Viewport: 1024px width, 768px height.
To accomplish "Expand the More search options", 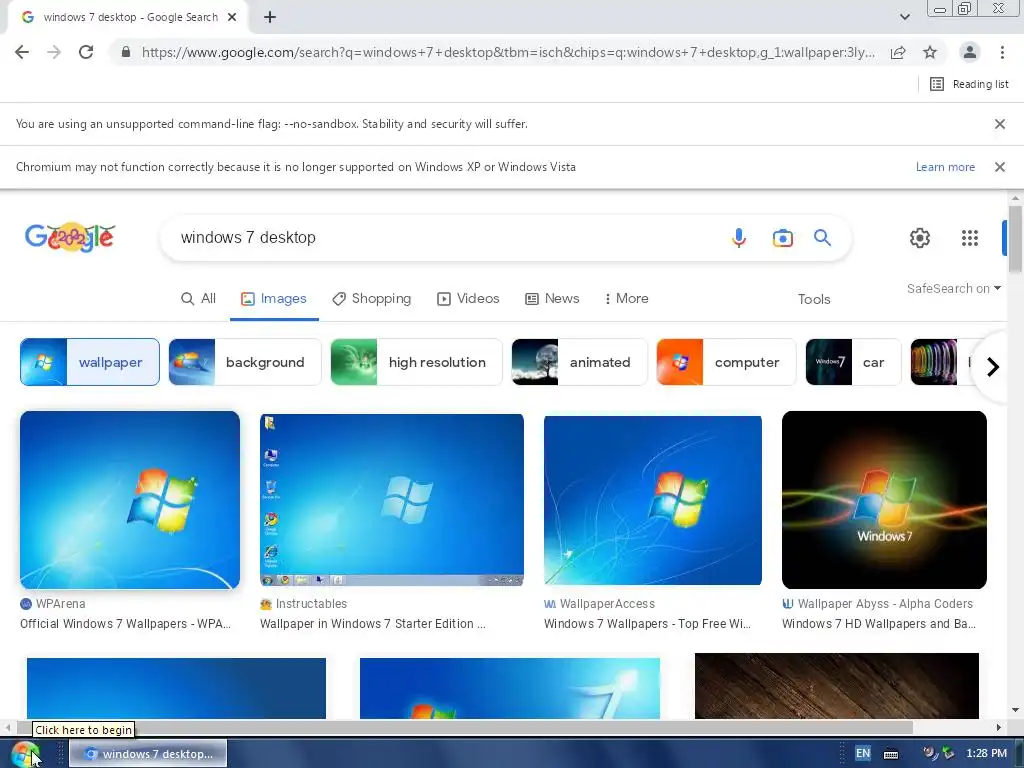I will pyautogui.click(x=626, y=298).
